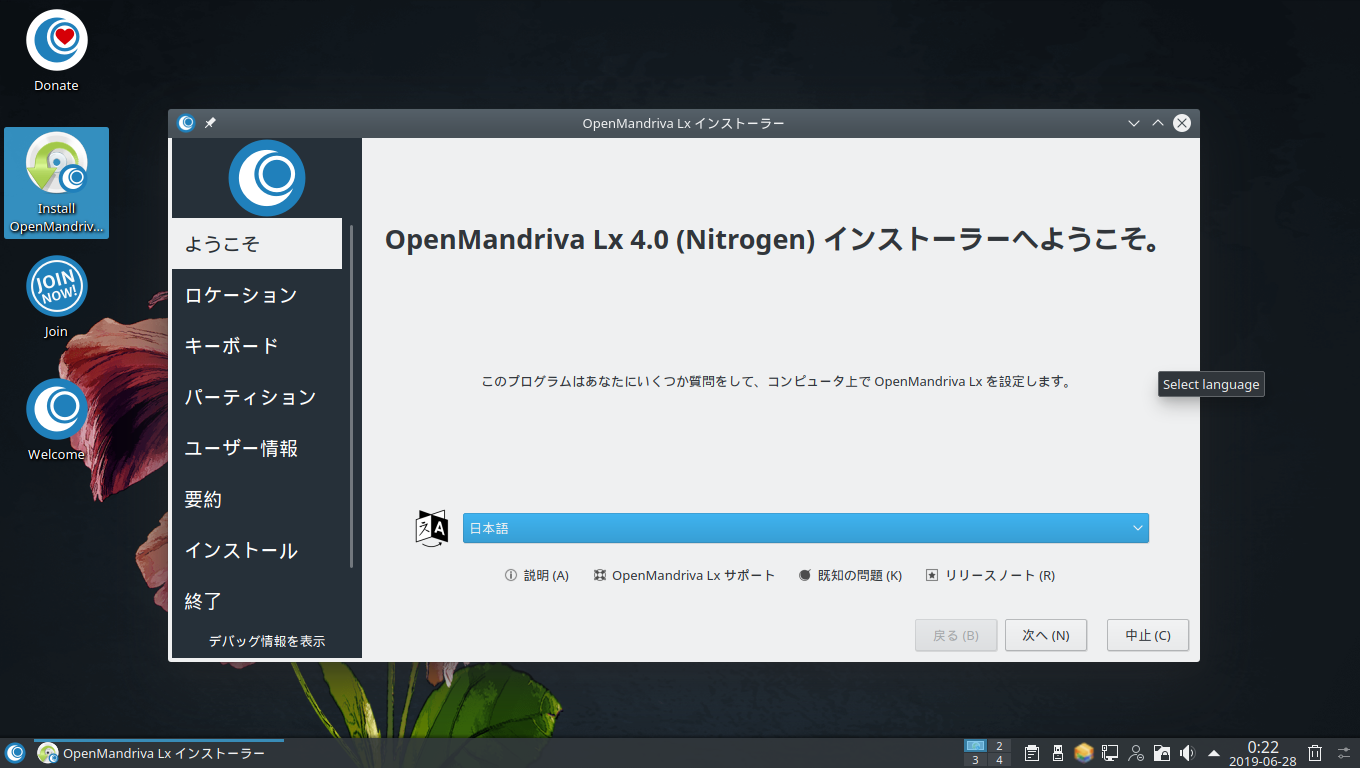Click the user account tray icon
The image size is (1360, 768).
point(1136,753)
